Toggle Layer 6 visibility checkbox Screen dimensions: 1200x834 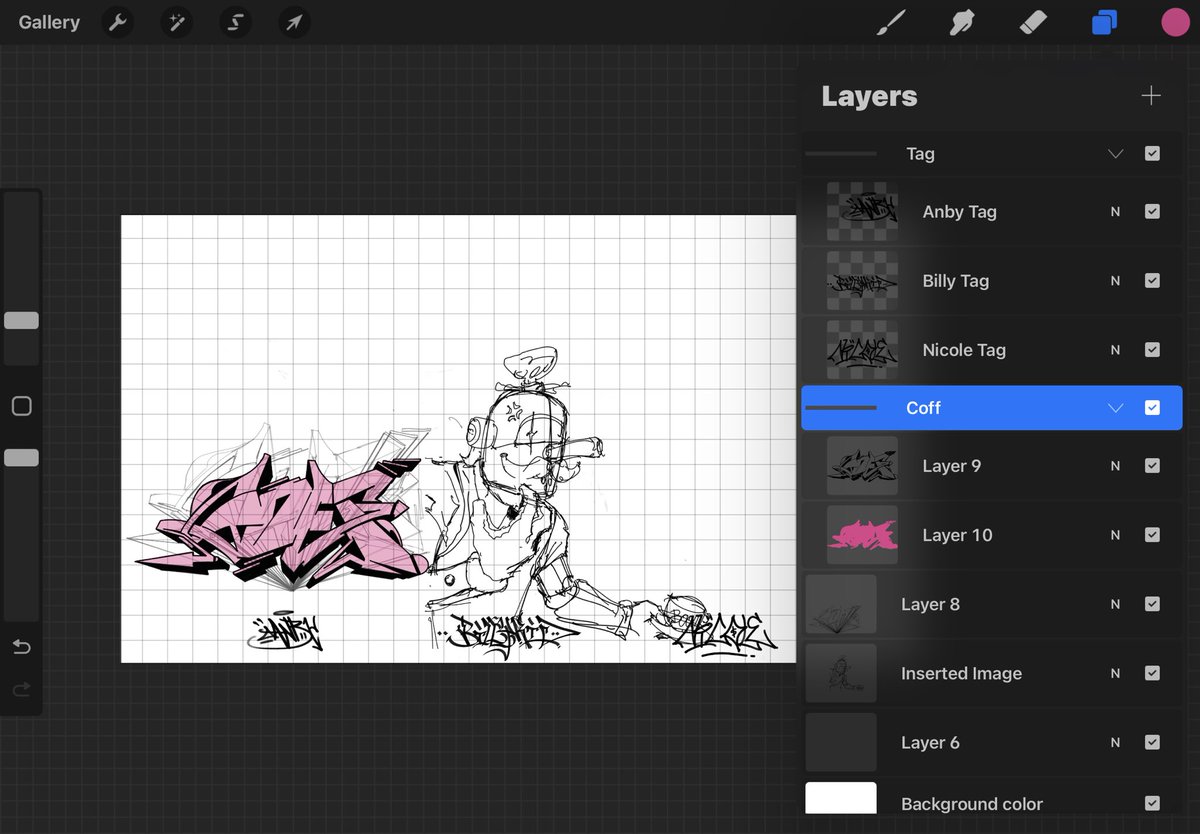1152,742
